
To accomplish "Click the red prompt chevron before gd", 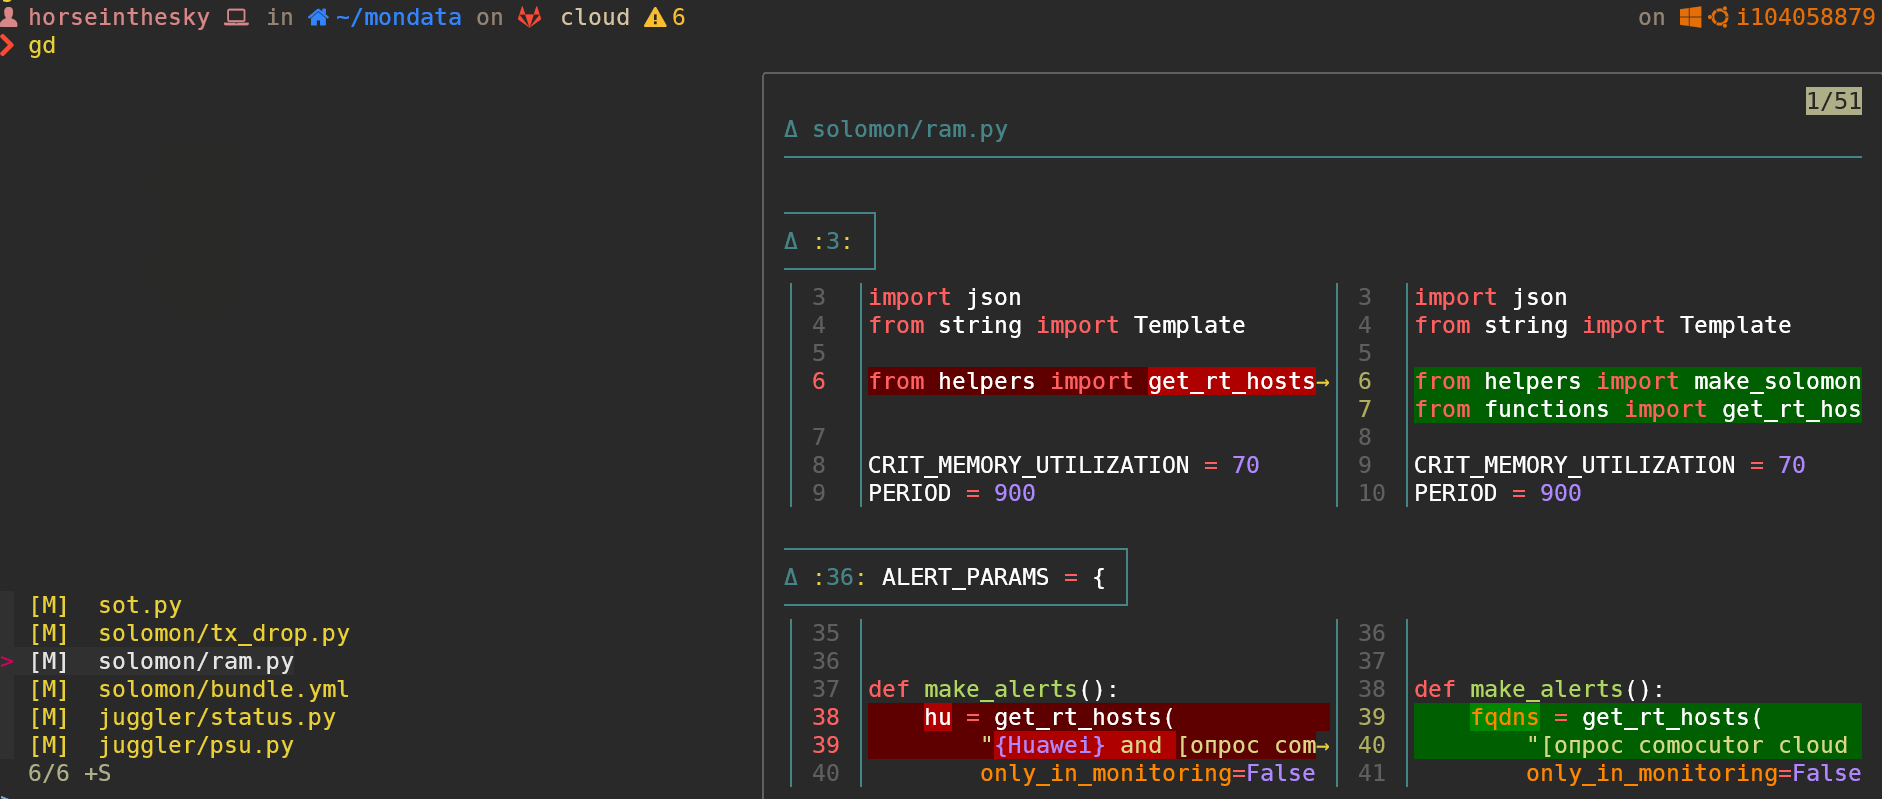I will click(x=7, y=45).
